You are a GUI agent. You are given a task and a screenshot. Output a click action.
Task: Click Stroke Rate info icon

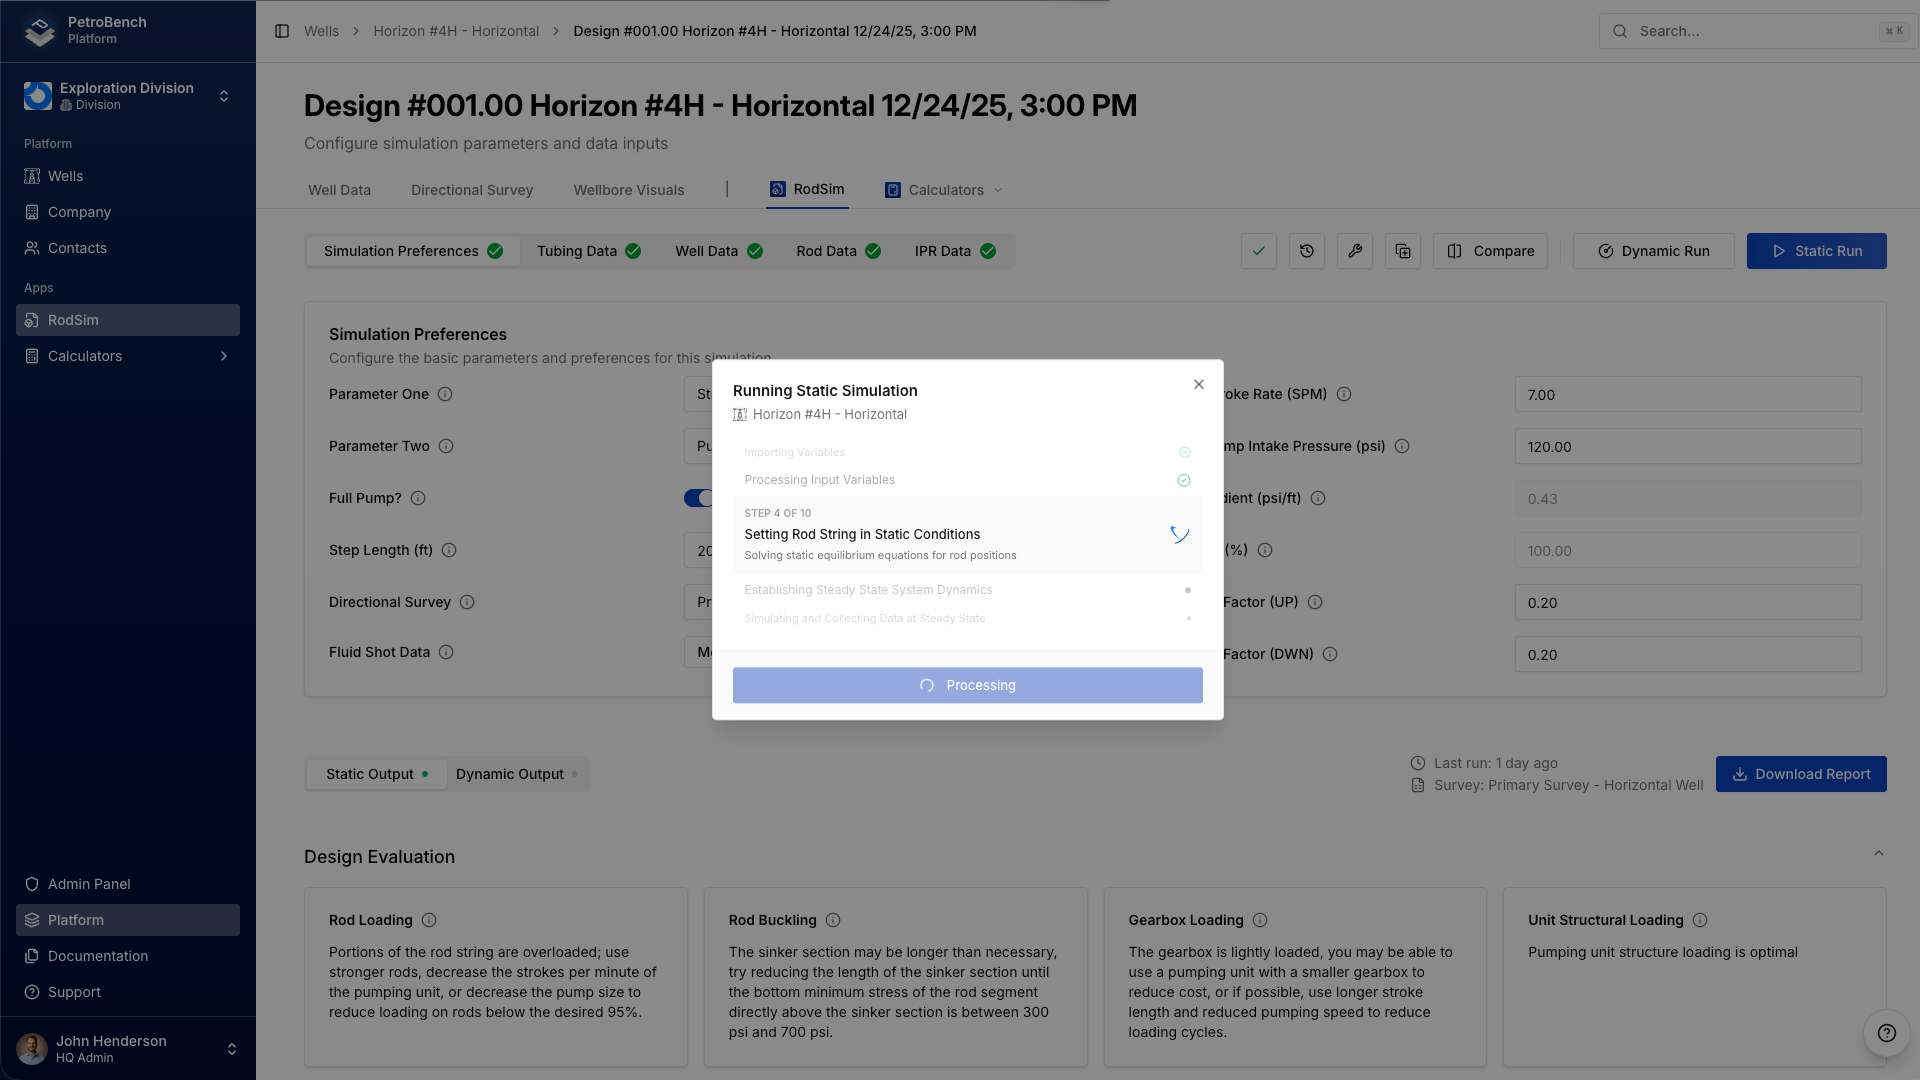1344,394
